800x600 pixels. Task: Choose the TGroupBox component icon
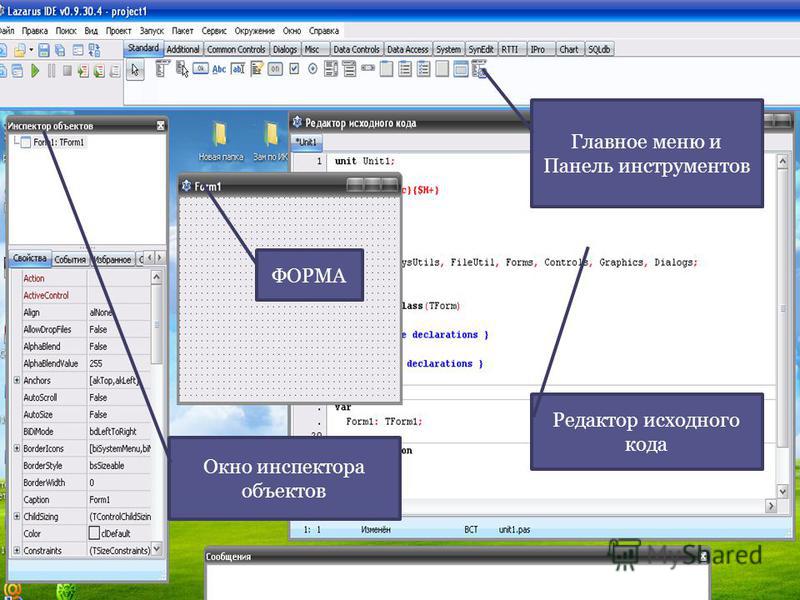point(387,68)
